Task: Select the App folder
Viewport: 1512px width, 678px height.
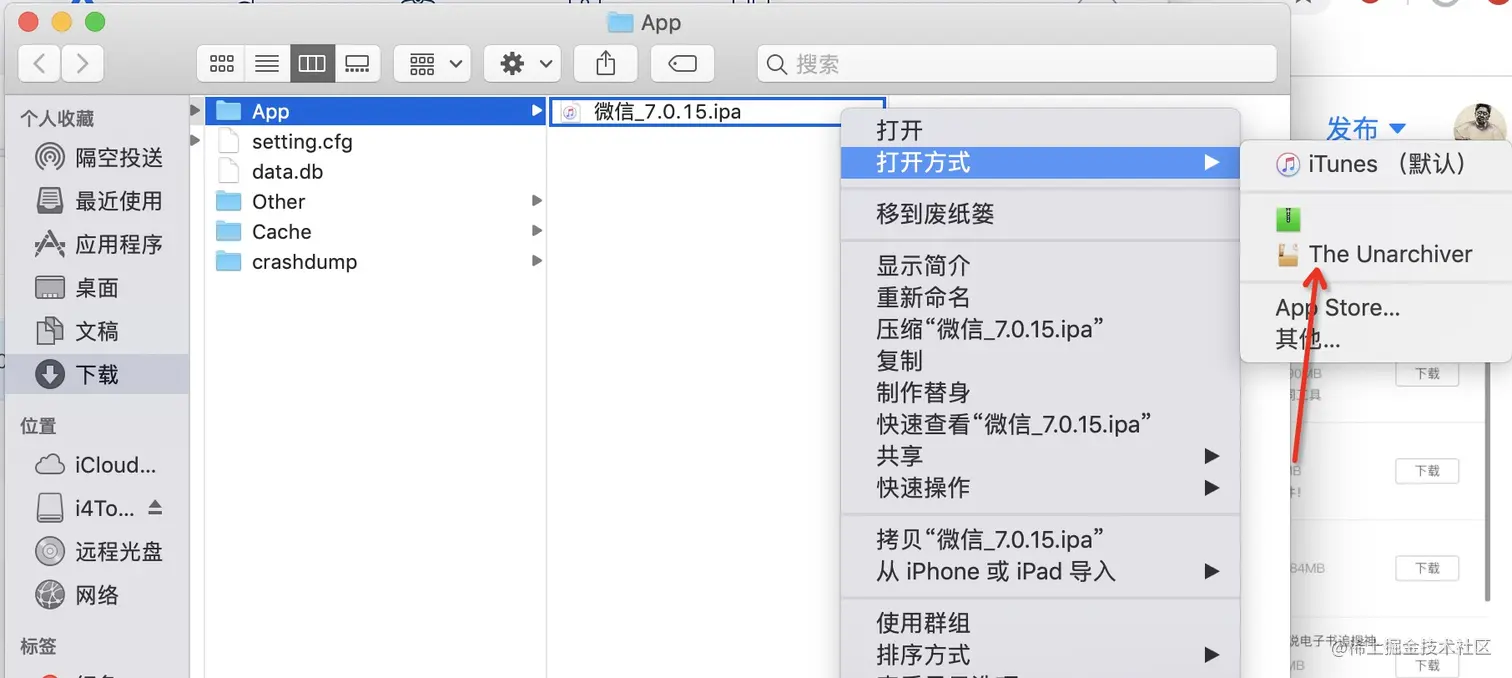Action: click(375, 111)
